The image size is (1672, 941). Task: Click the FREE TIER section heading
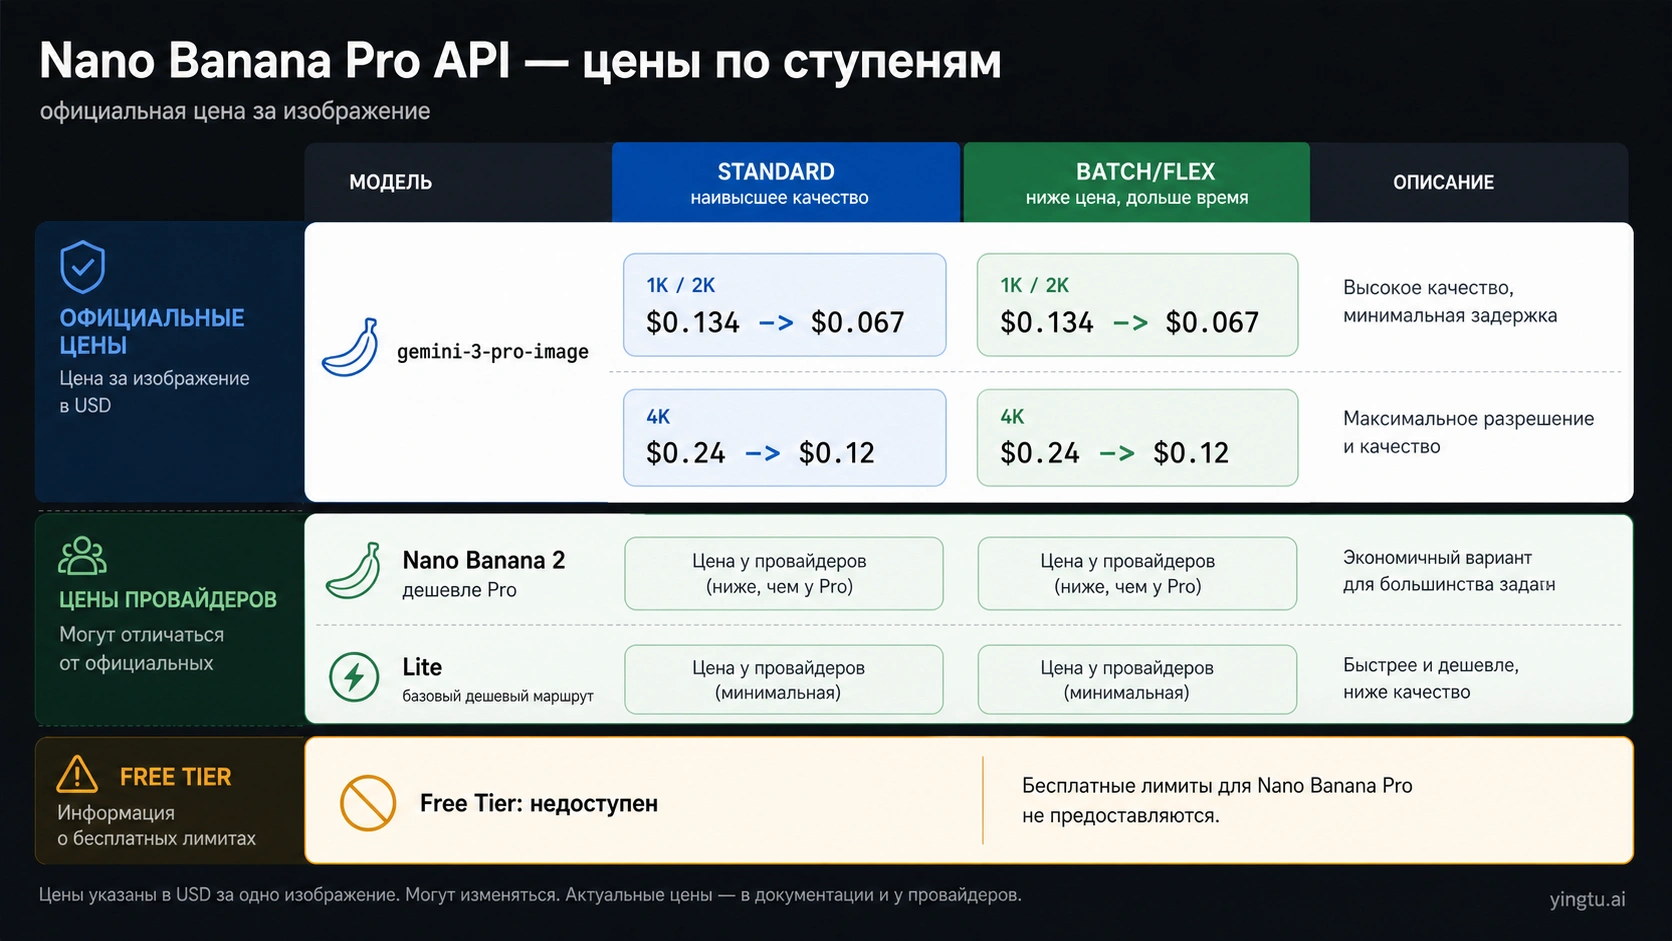[x=175, y=777]
